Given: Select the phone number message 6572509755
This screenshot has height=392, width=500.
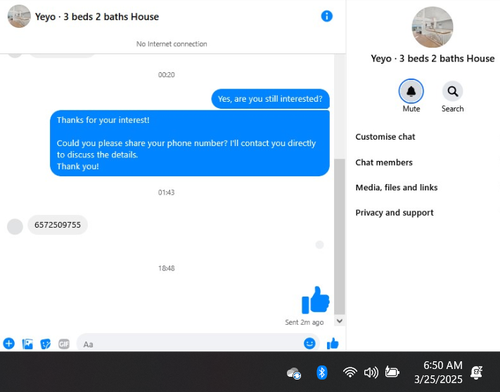Looking at the screenshot, I should pos(58,225).
